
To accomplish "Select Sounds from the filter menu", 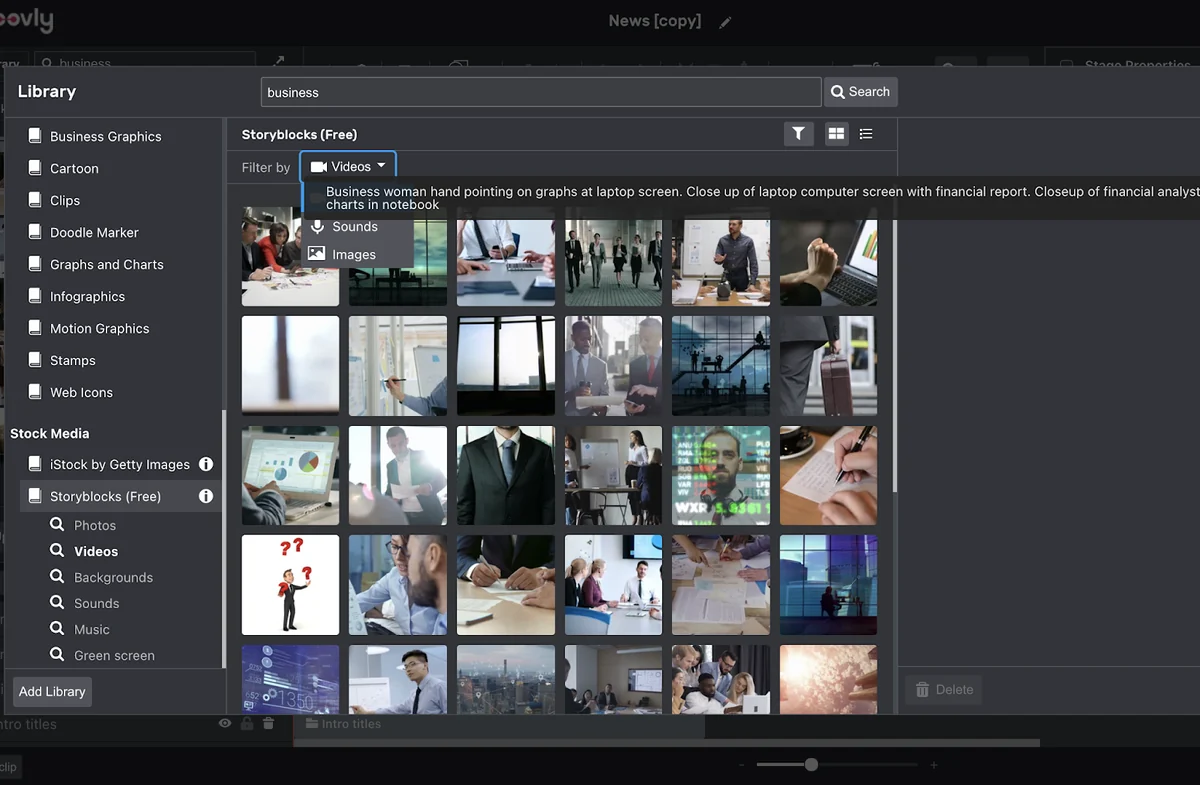I will tap(355, 227).
